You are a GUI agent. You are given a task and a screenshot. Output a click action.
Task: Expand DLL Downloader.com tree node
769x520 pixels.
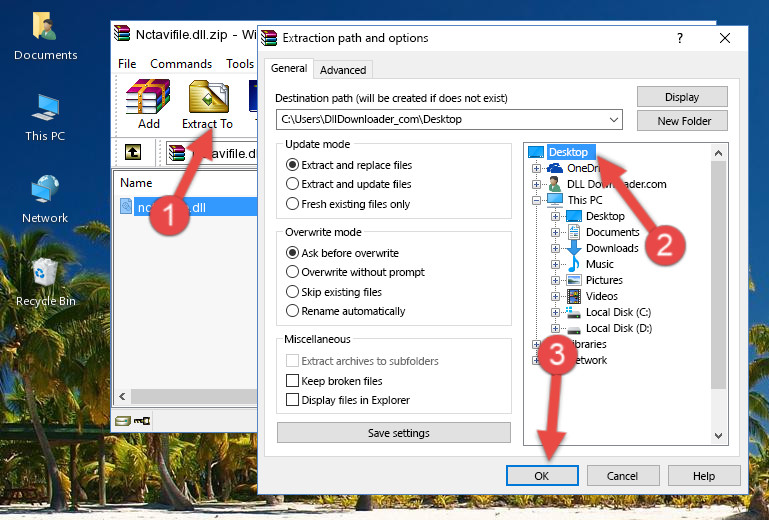[536, 184]
